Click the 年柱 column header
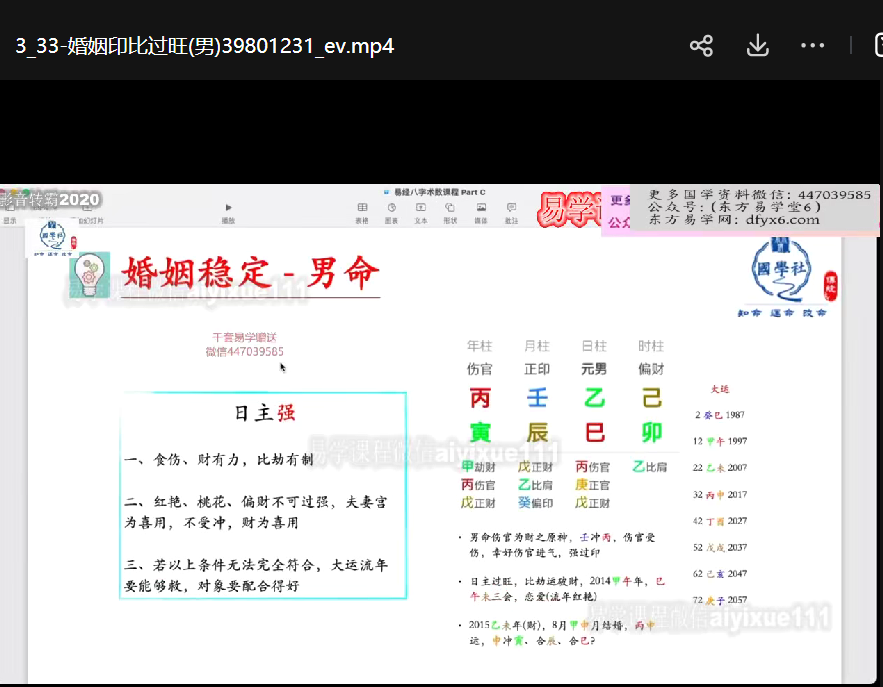 (480, 346)
